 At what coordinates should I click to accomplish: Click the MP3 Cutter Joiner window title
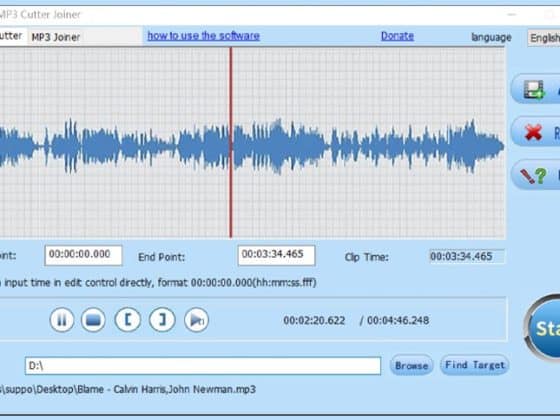pos(40,14)
